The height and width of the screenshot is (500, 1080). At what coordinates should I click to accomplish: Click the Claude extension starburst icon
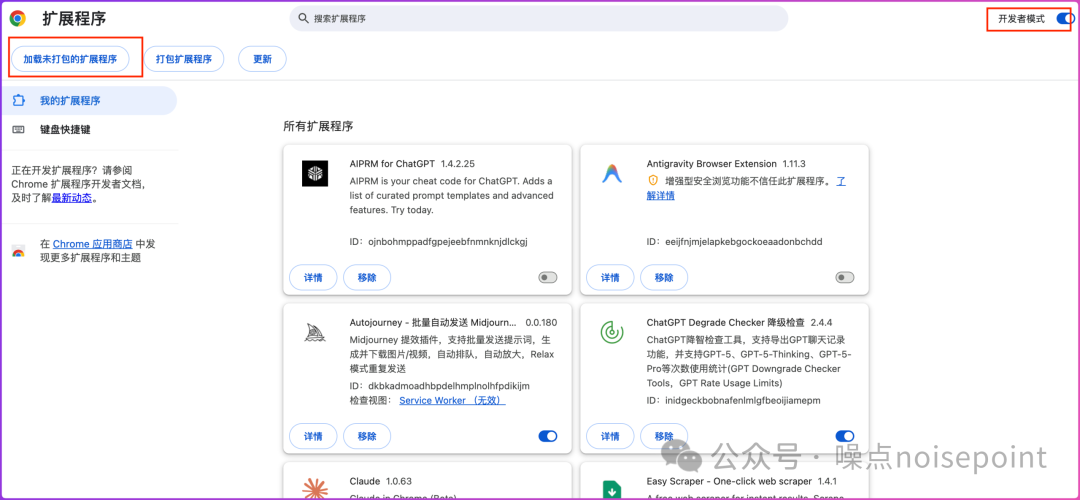[x=315, y=488]
